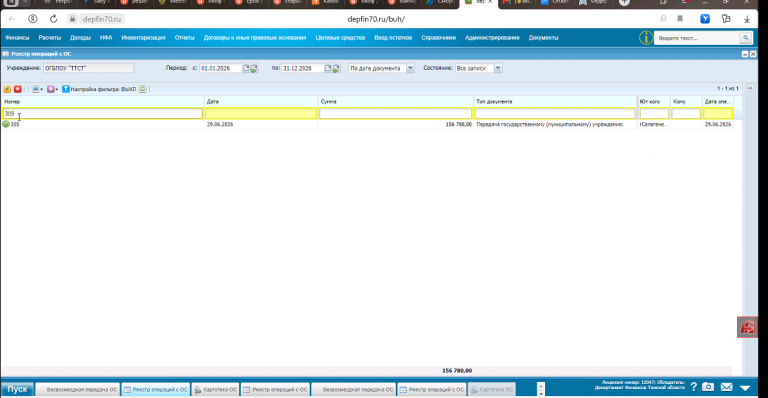The image size is (768, 398).
Task: Open the Целевые средства menu
Action: (340, 38)
